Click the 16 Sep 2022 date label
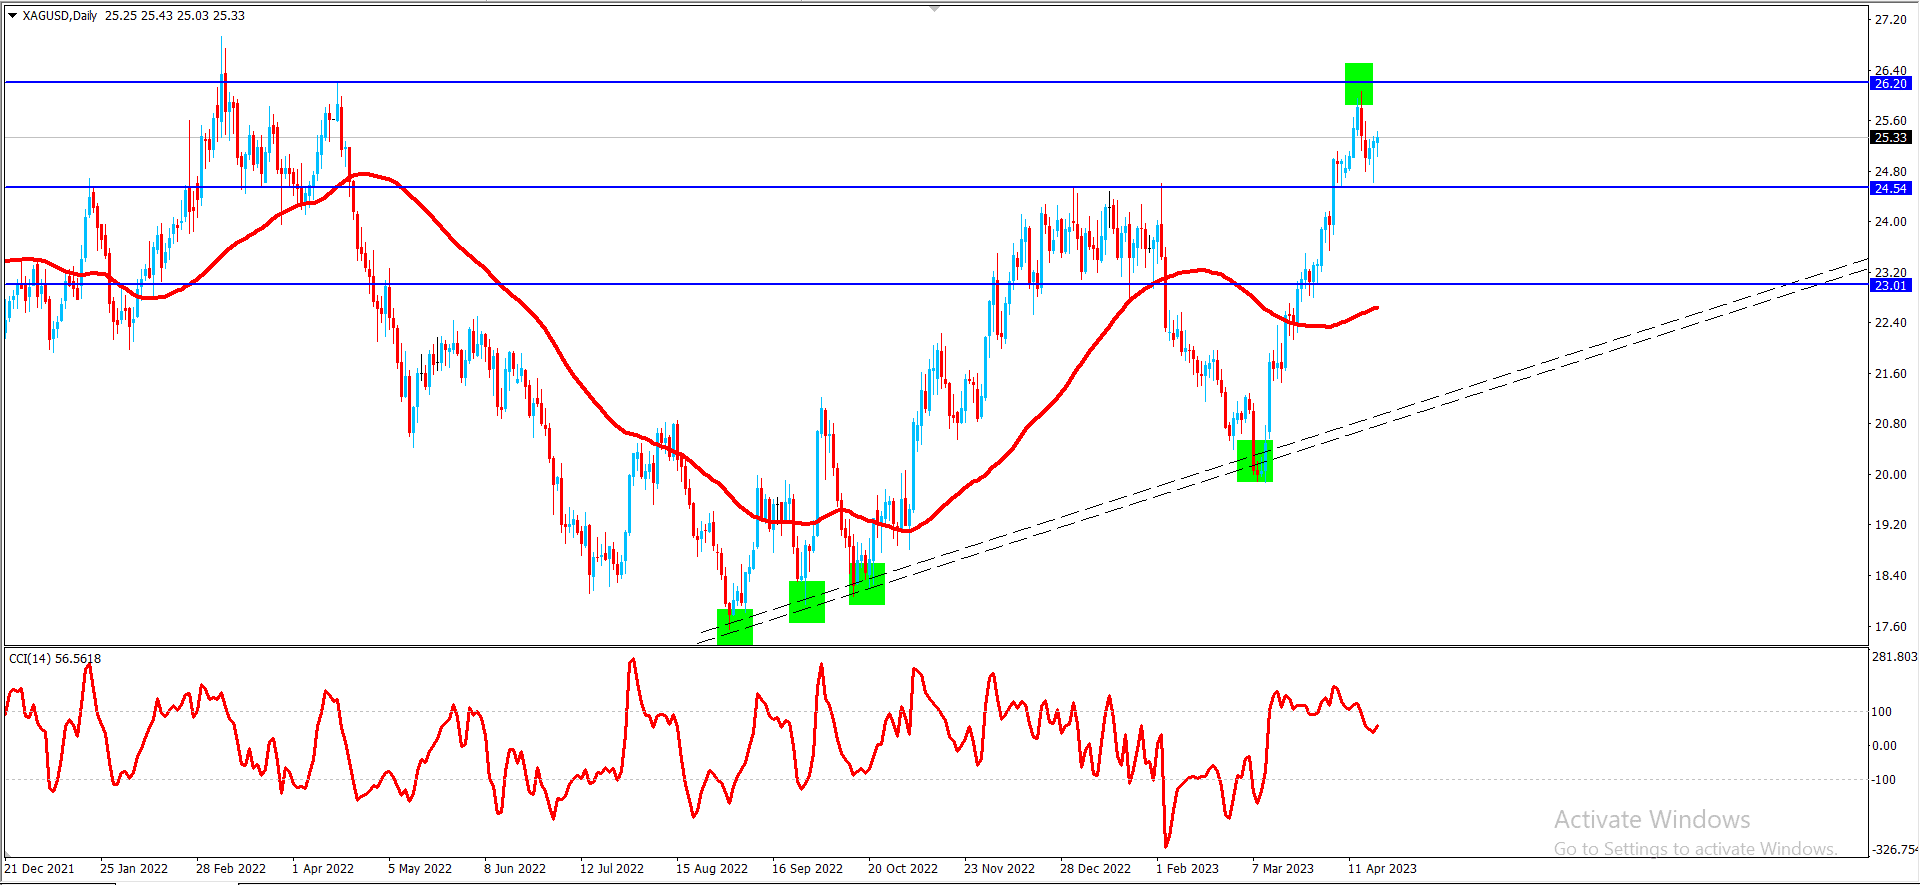The height and width of the screenshot is (885, 1920). pos(807,869)
